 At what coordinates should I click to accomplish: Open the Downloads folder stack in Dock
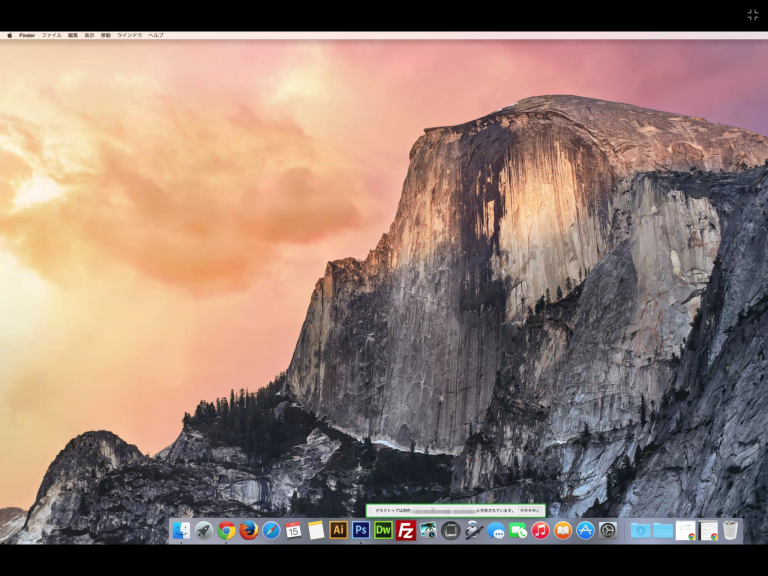640,530
